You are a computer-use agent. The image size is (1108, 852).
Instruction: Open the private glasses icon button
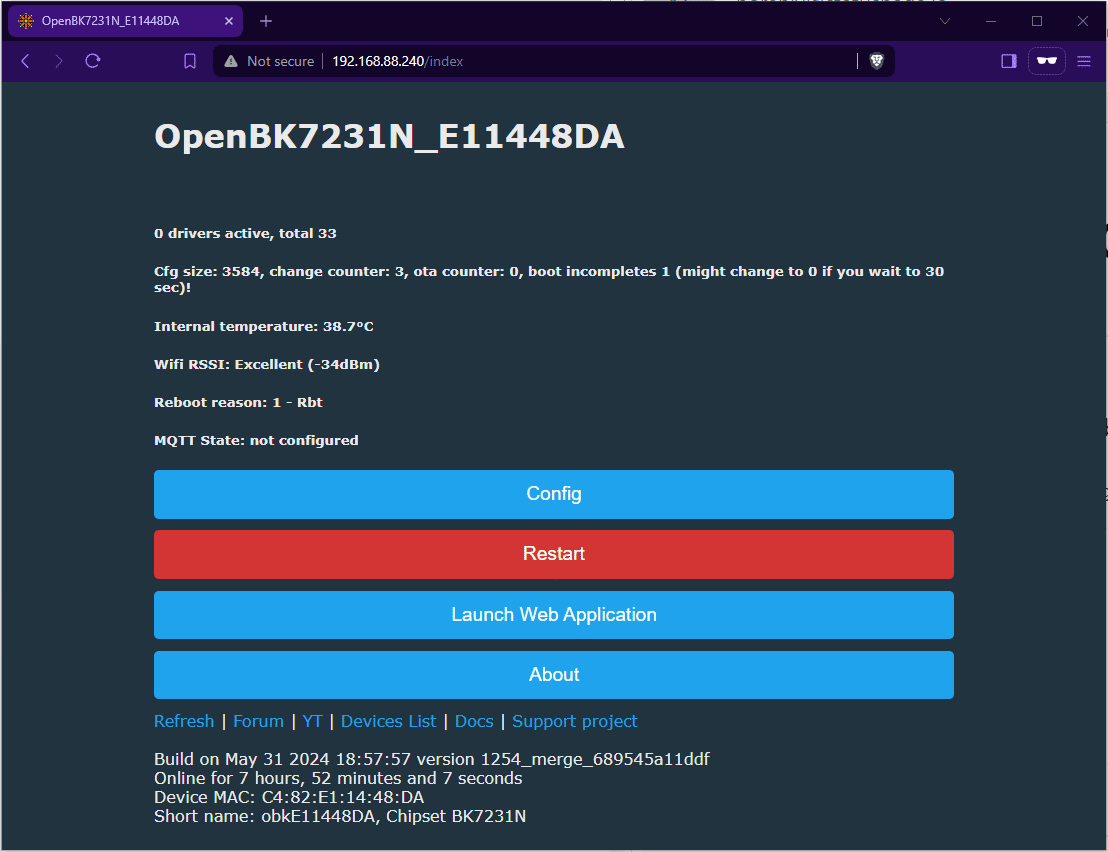pos(1047,61)
